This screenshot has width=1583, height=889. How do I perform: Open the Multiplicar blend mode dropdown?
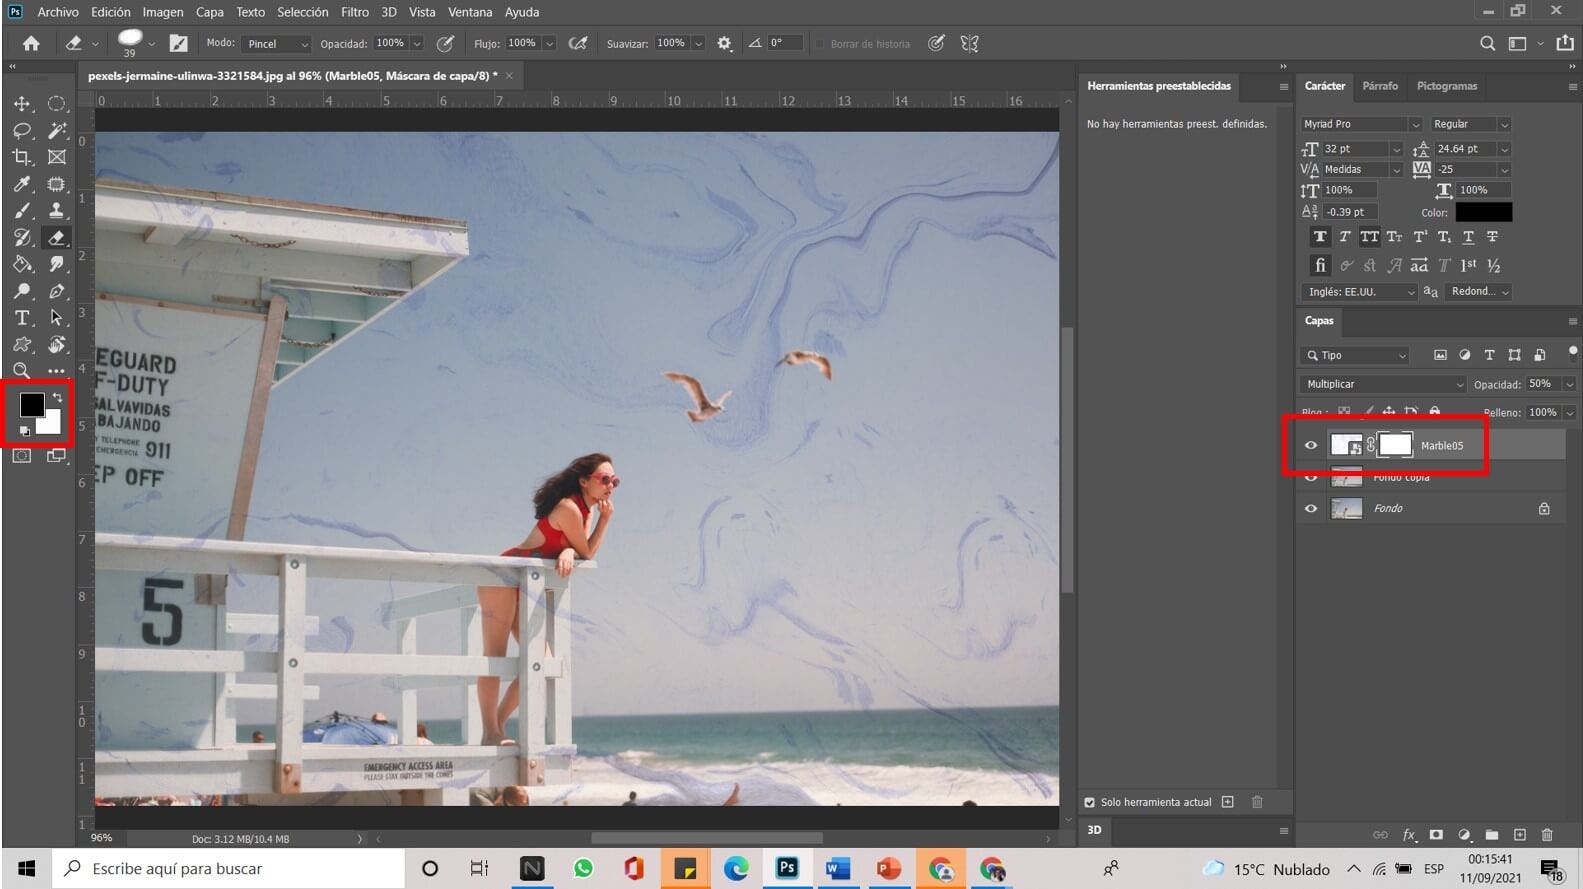[1383, 384]
